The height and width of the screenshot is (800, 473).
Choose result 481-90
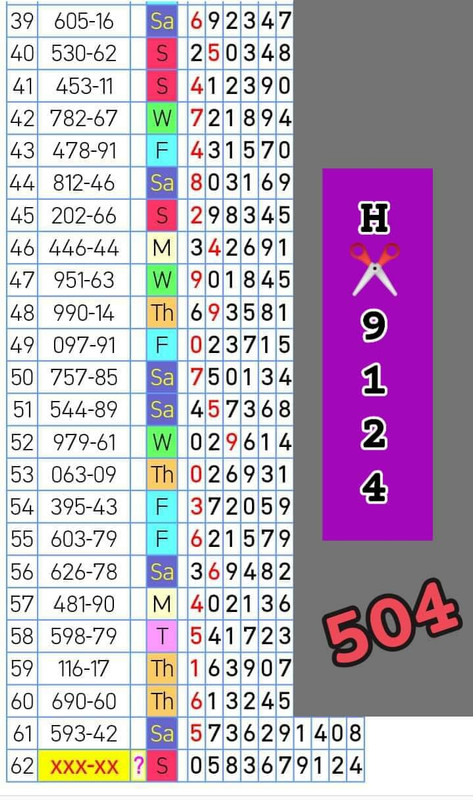[x=84, y=604]
